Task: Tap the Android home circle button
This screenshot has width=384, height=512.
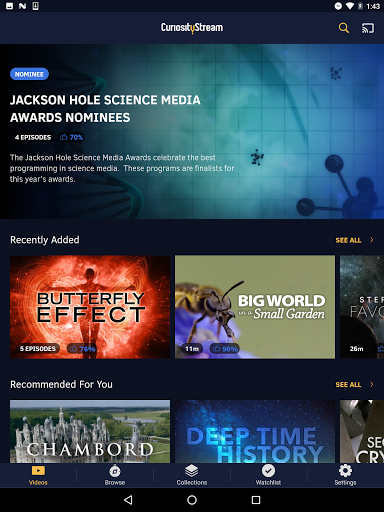Action: coord(192,500)
